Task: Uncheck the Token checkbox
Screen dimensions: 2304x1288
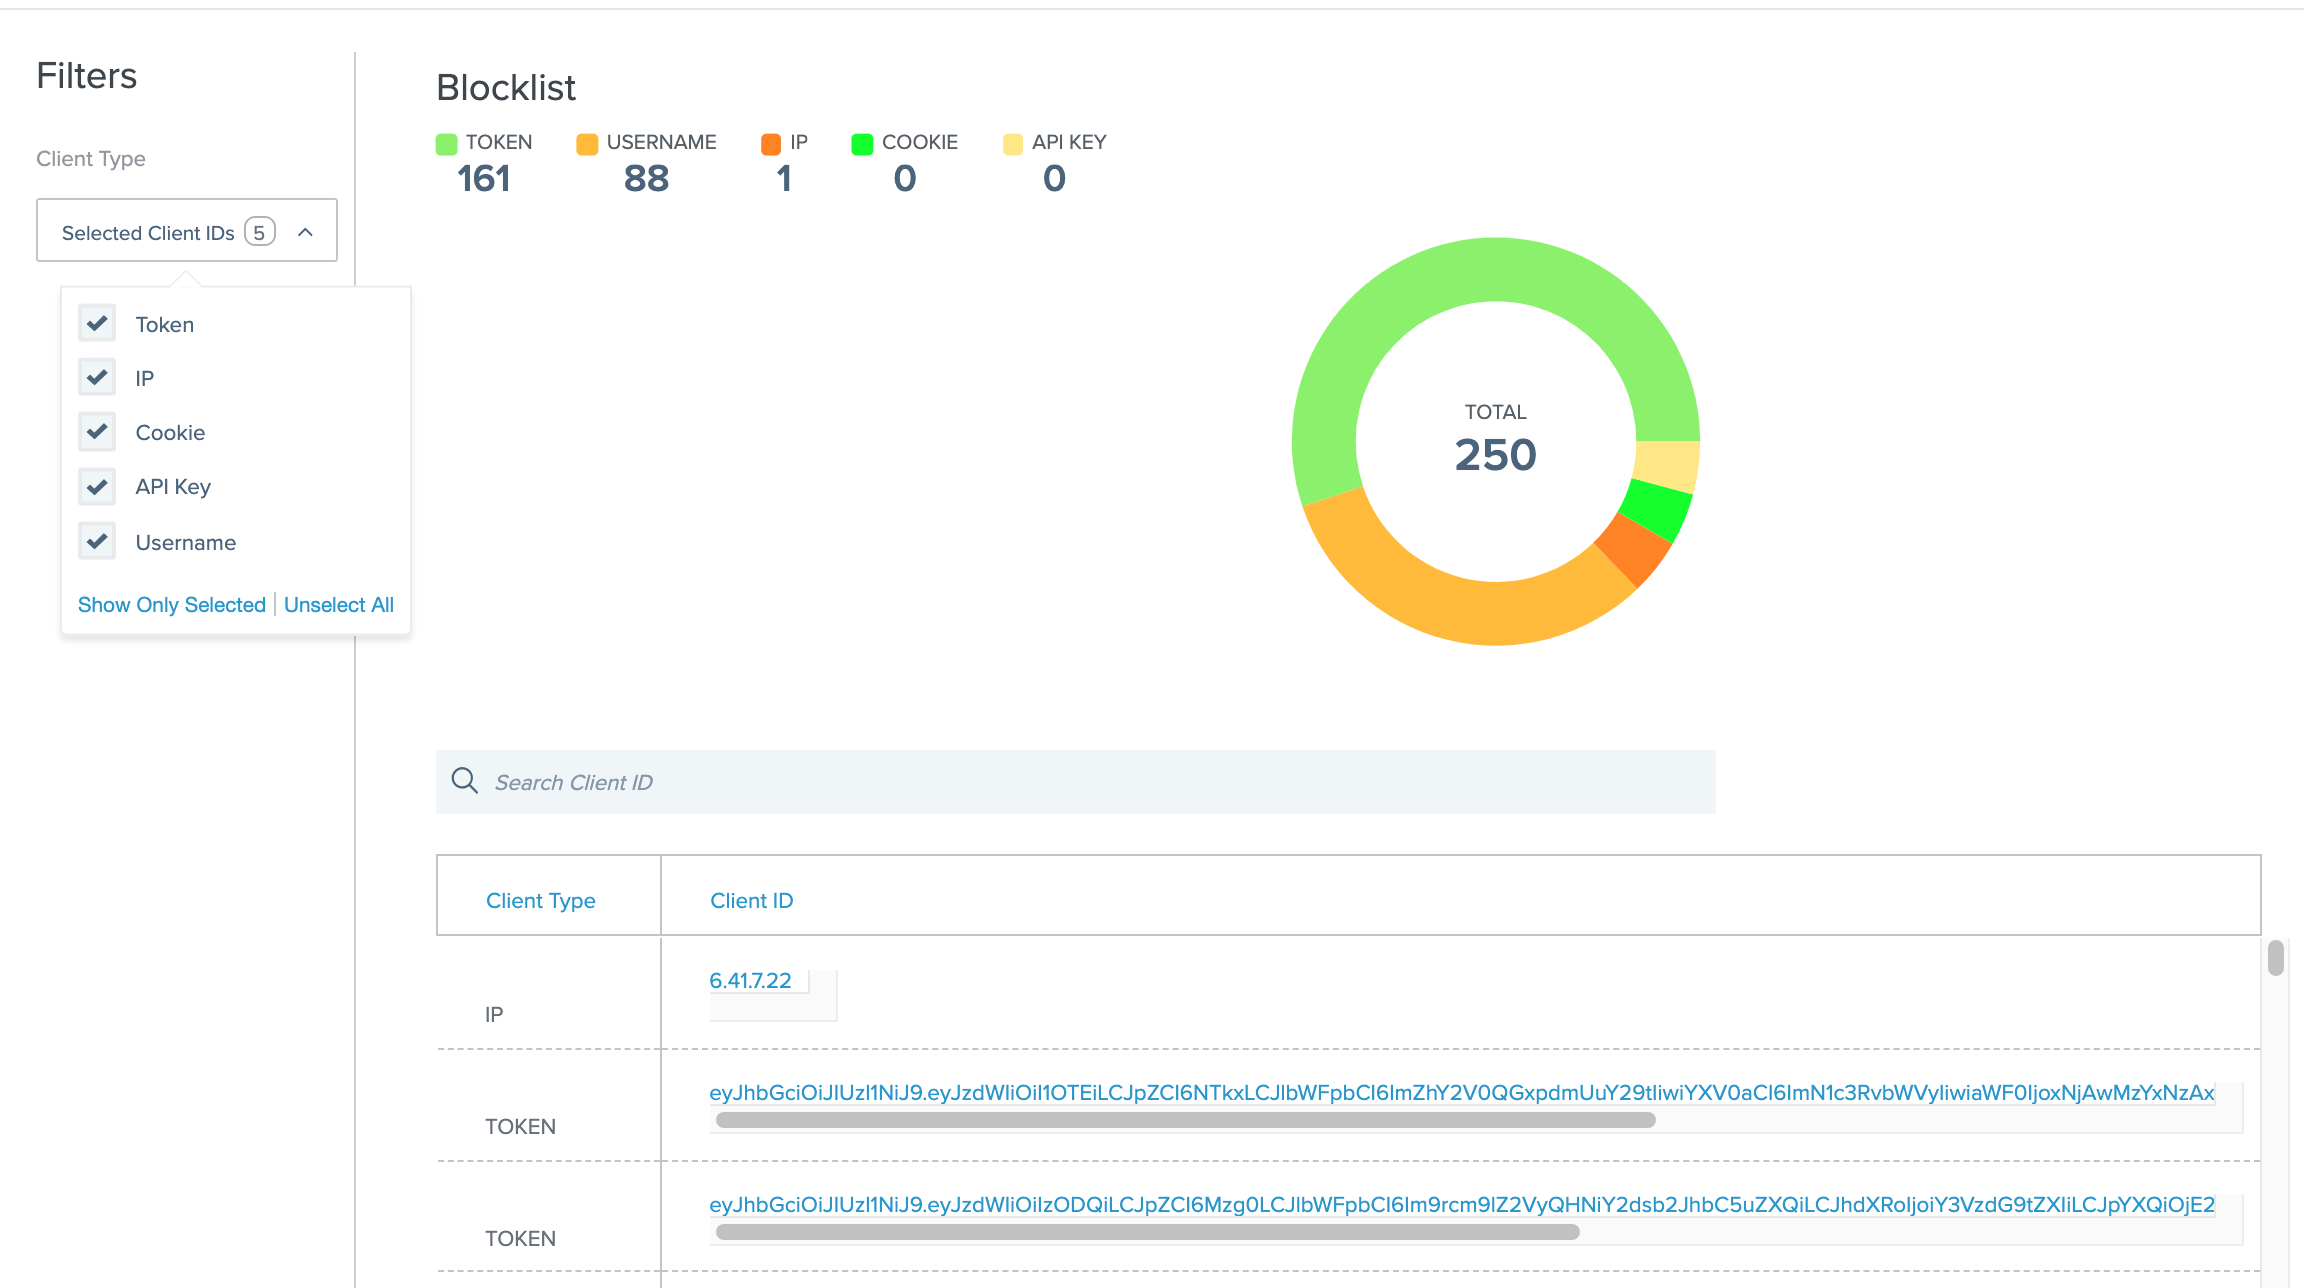Action: [x=97, y=323]
